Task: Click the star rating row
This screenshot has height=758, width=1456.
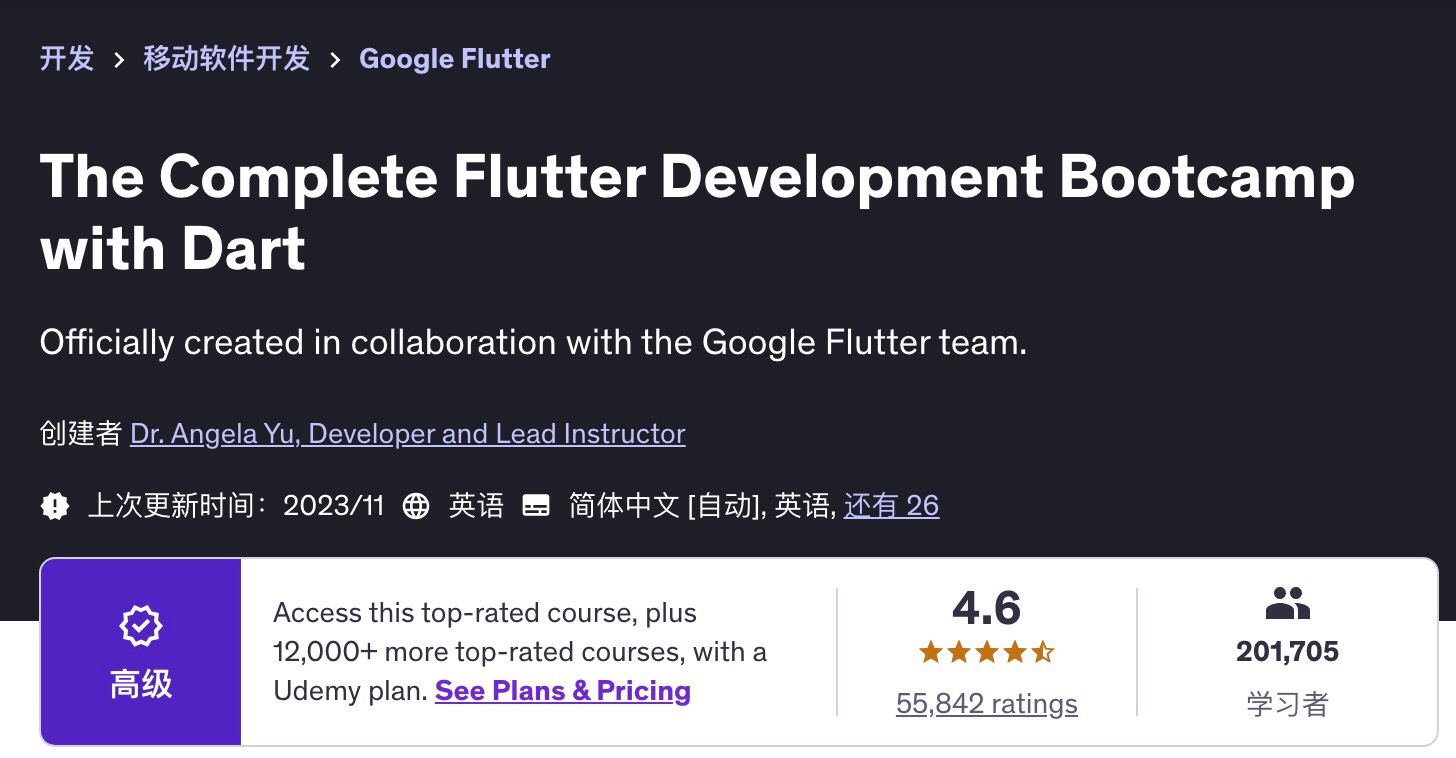Action: (x=987, y=654)
